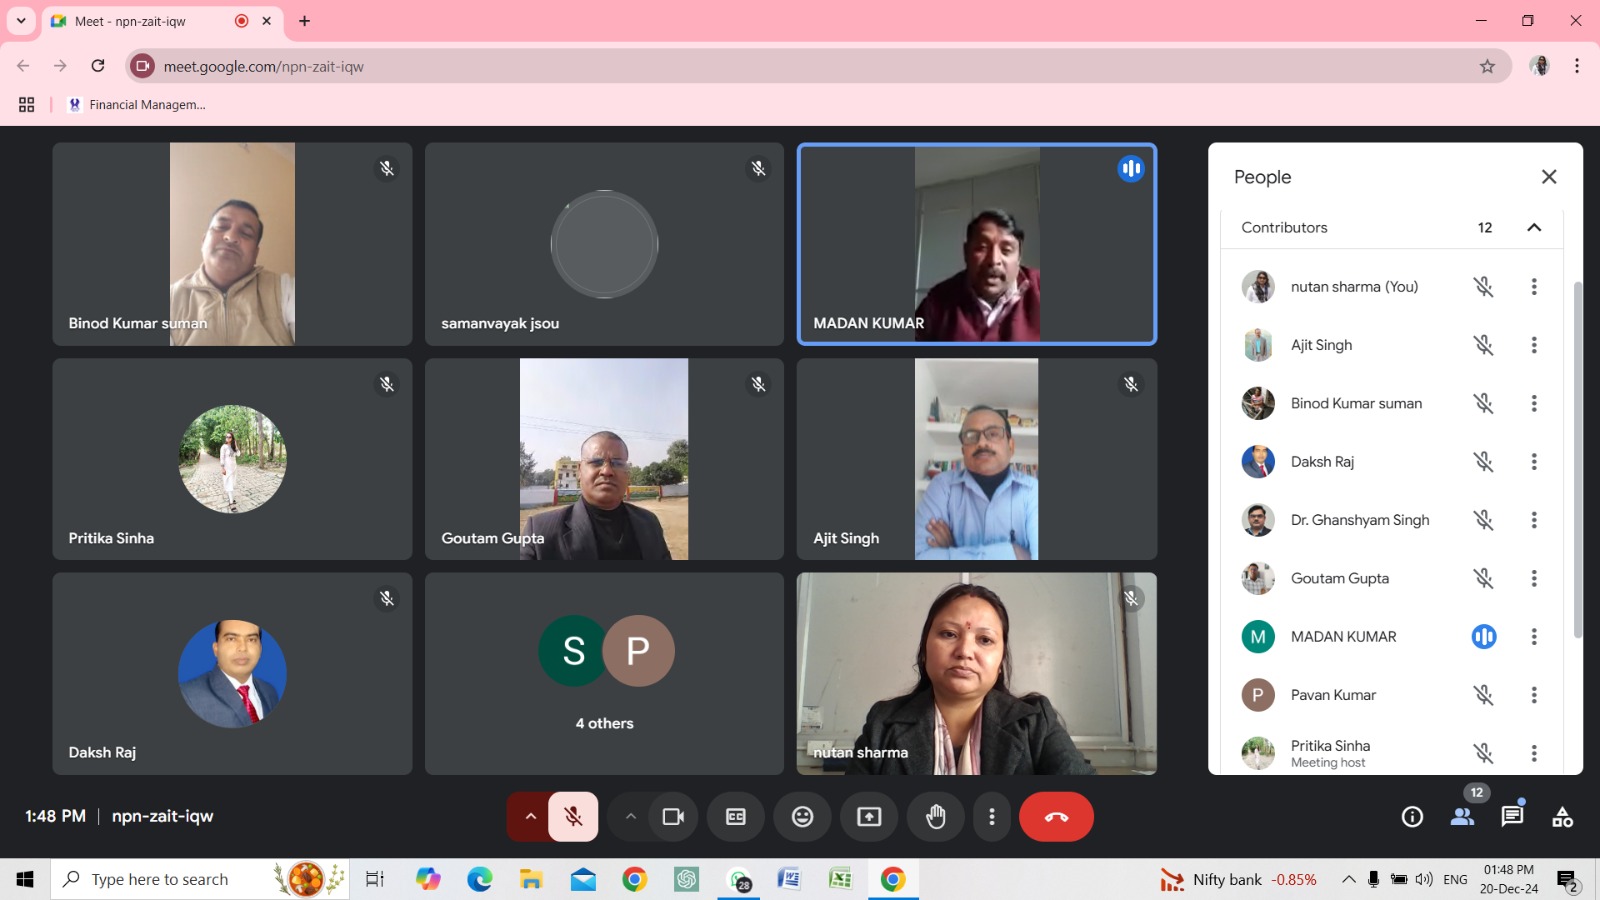Open more actions for Pavan Kumar
The width and height of the screenshot is (1600, 900).
click(1534, 695)
